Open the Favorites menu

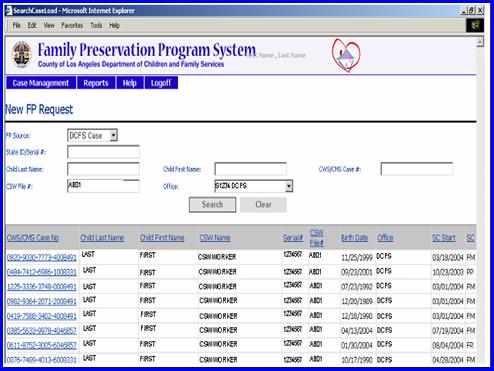point(72,25)
